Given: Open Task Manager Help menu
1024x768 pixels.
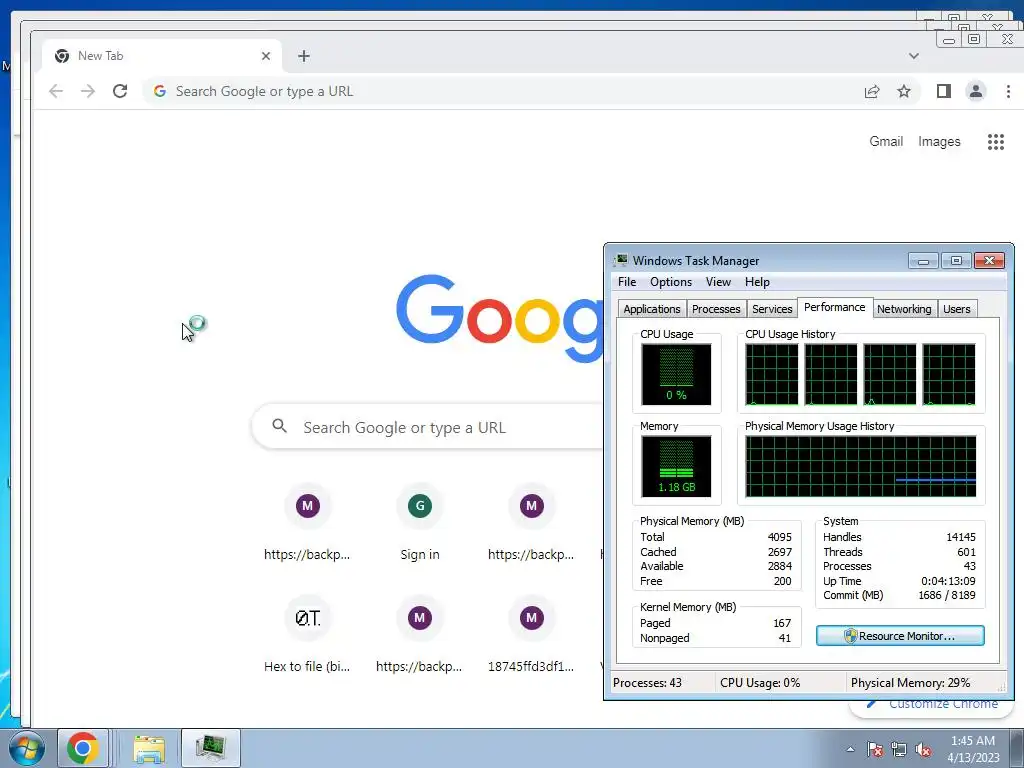Looking at the screenshot, I should point(757,282).
